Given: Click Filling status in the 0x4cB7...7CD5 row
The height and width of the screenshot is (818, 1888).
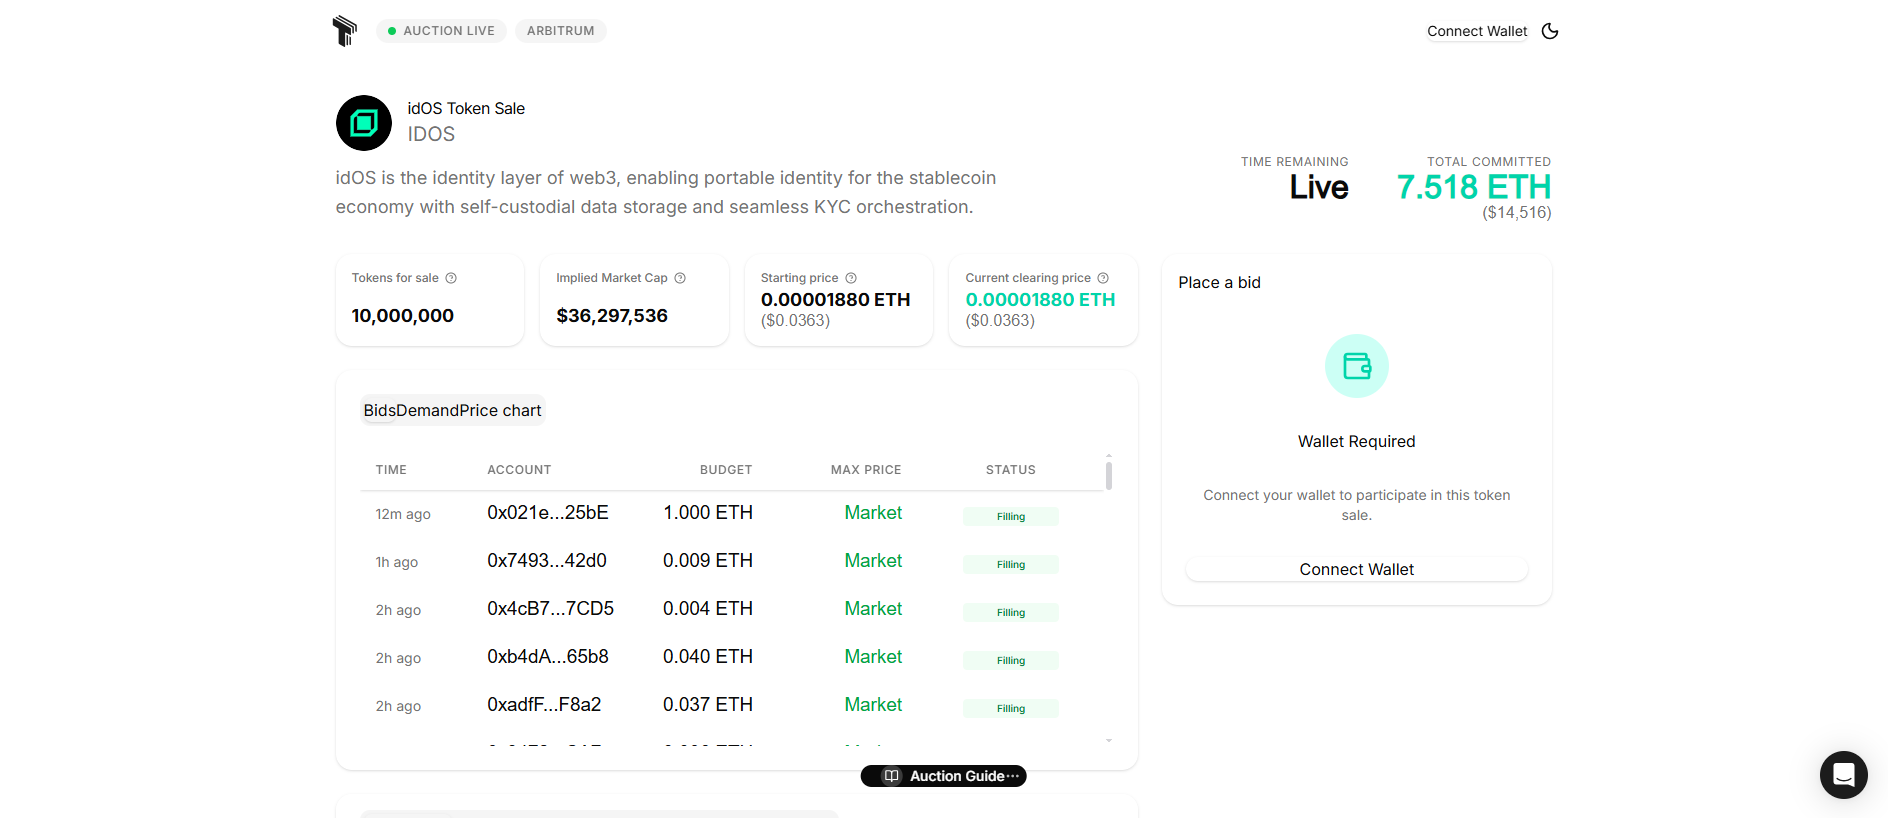Looking at the screenshot, I should tap(1011, 613).
